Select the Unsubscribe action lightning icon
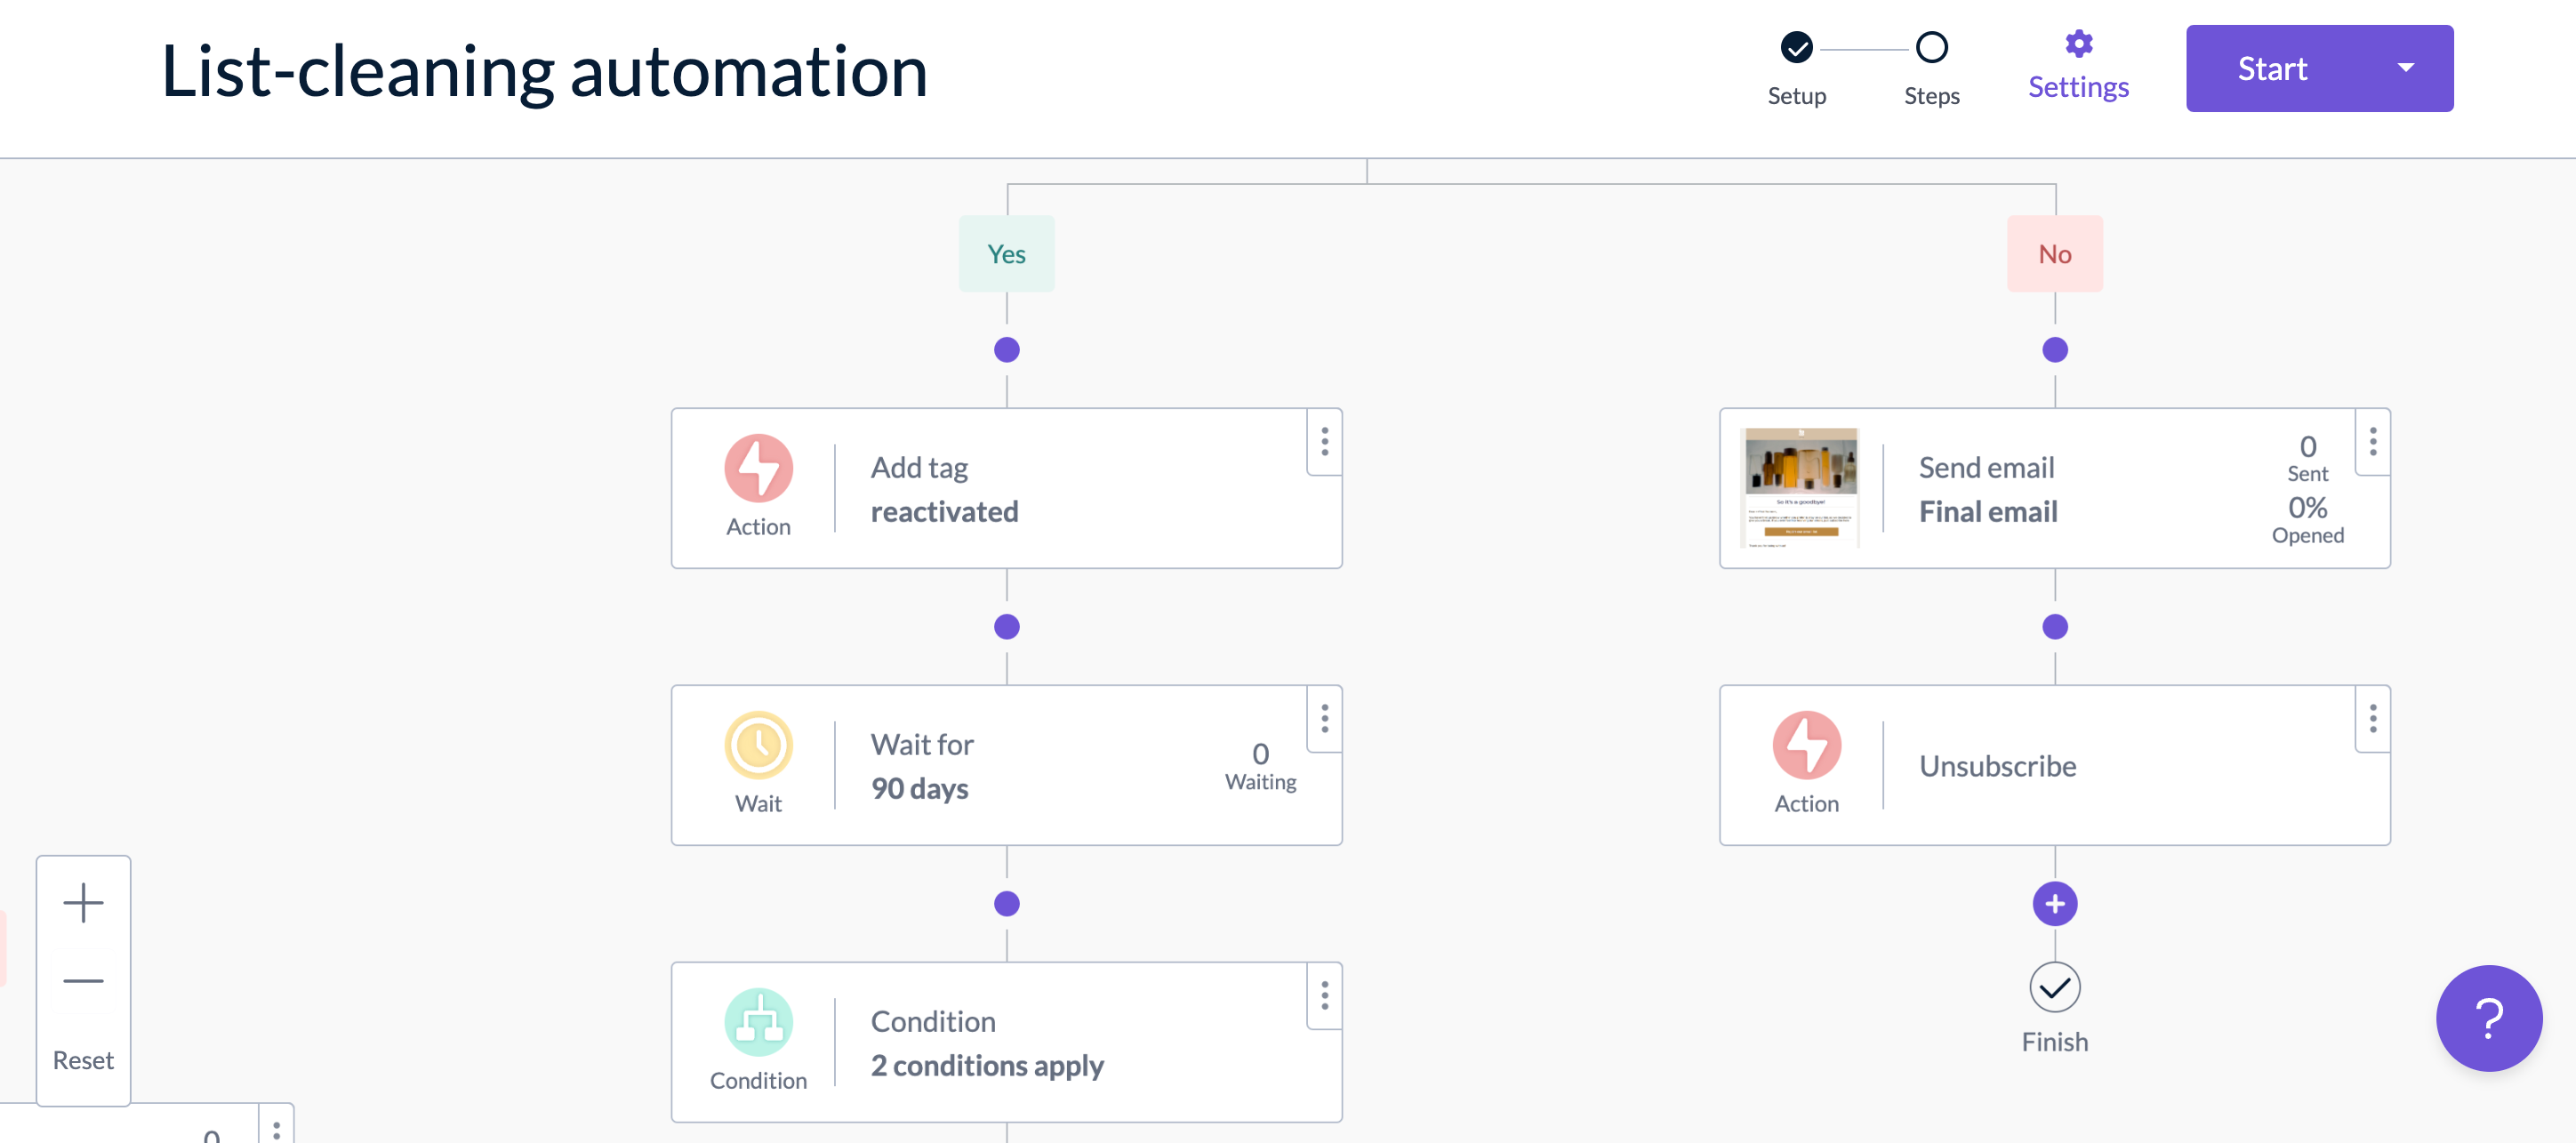 click(1806, 745)
